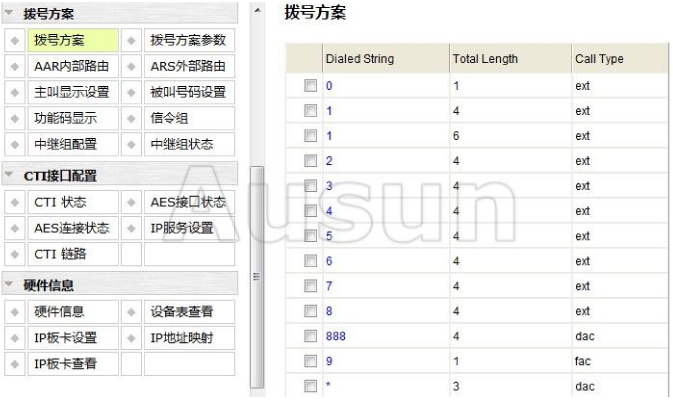Click the Total Length column header
Image resolution: width=673 pixels, height=403 pixels.
point(485,59)
